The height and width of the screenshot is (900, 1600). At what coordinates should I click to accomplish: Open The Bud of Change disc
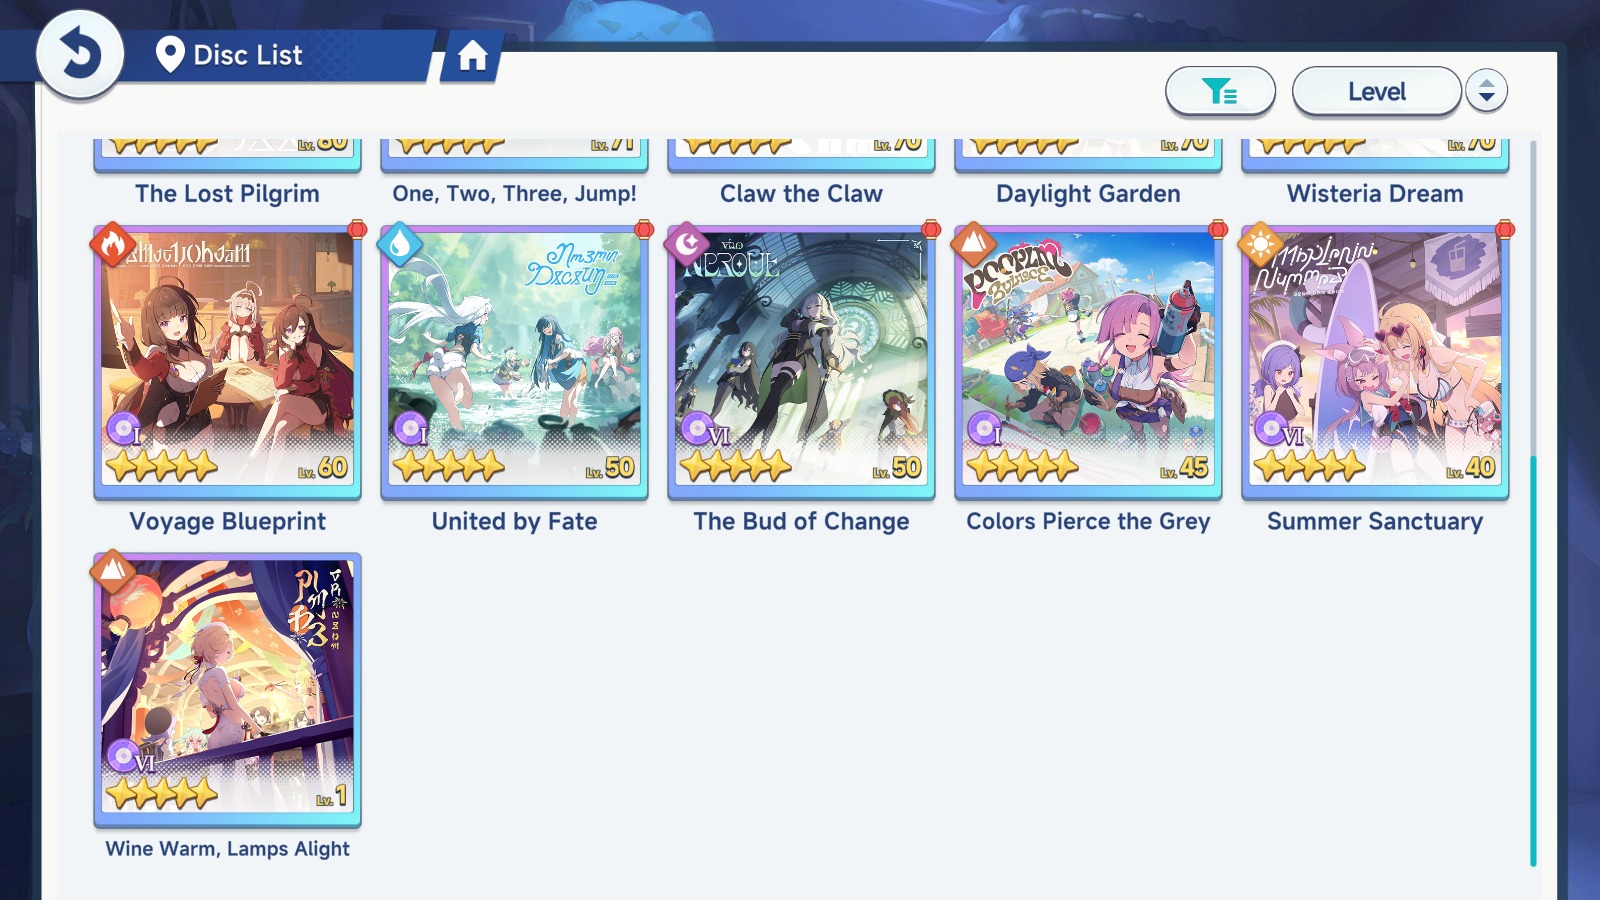802,362
